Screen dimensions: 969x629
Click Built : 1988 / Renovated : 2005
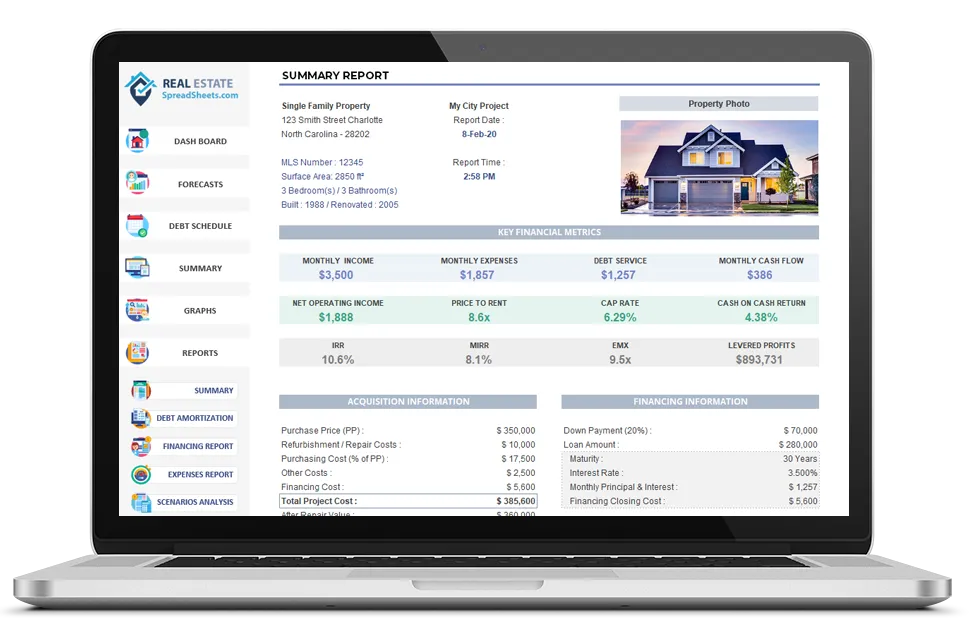point(340,205)
